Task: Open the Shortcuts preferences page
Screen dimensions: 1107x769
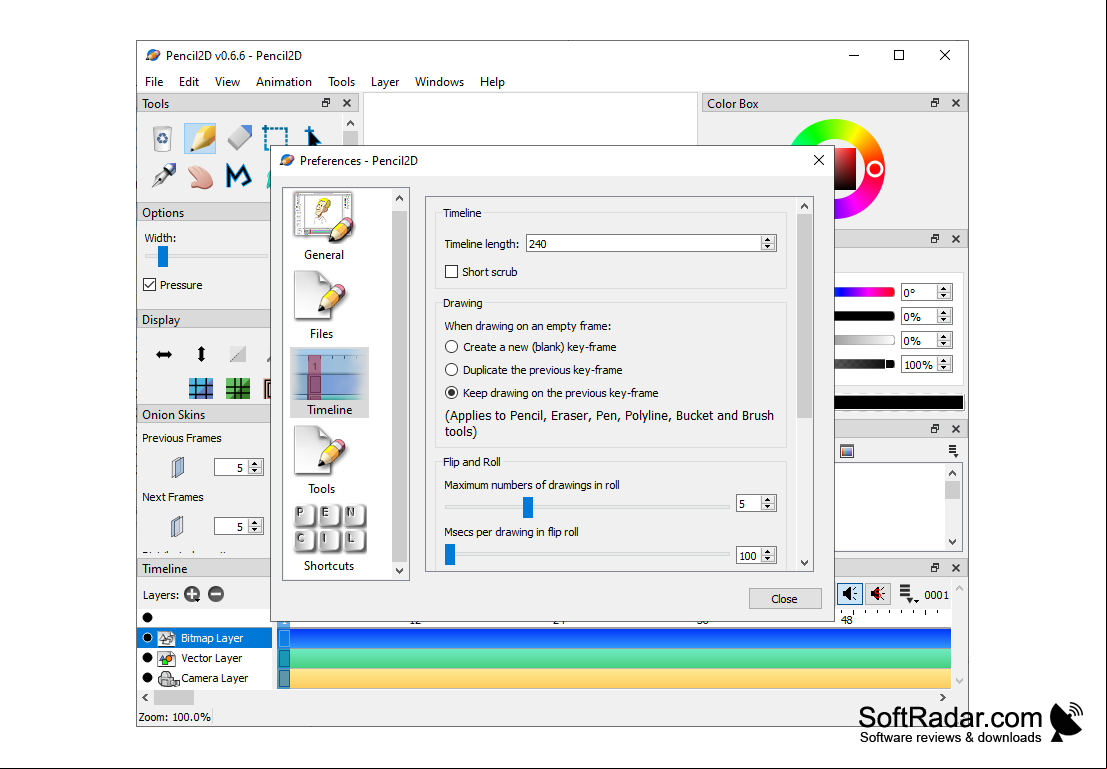Action: point(329,537)
